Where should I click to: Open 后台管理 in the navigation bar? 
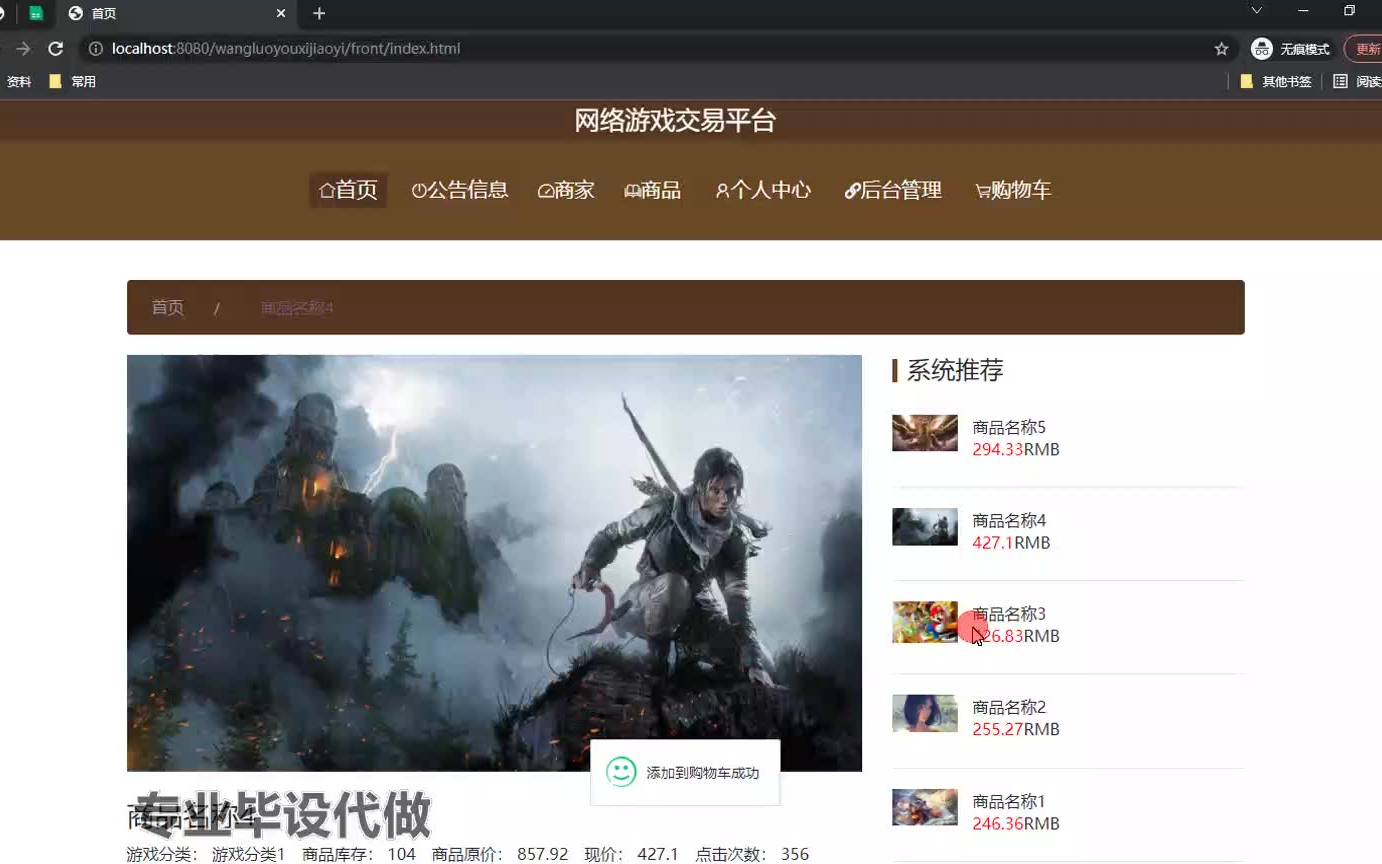pyautogui.click(x=893, y=190)
